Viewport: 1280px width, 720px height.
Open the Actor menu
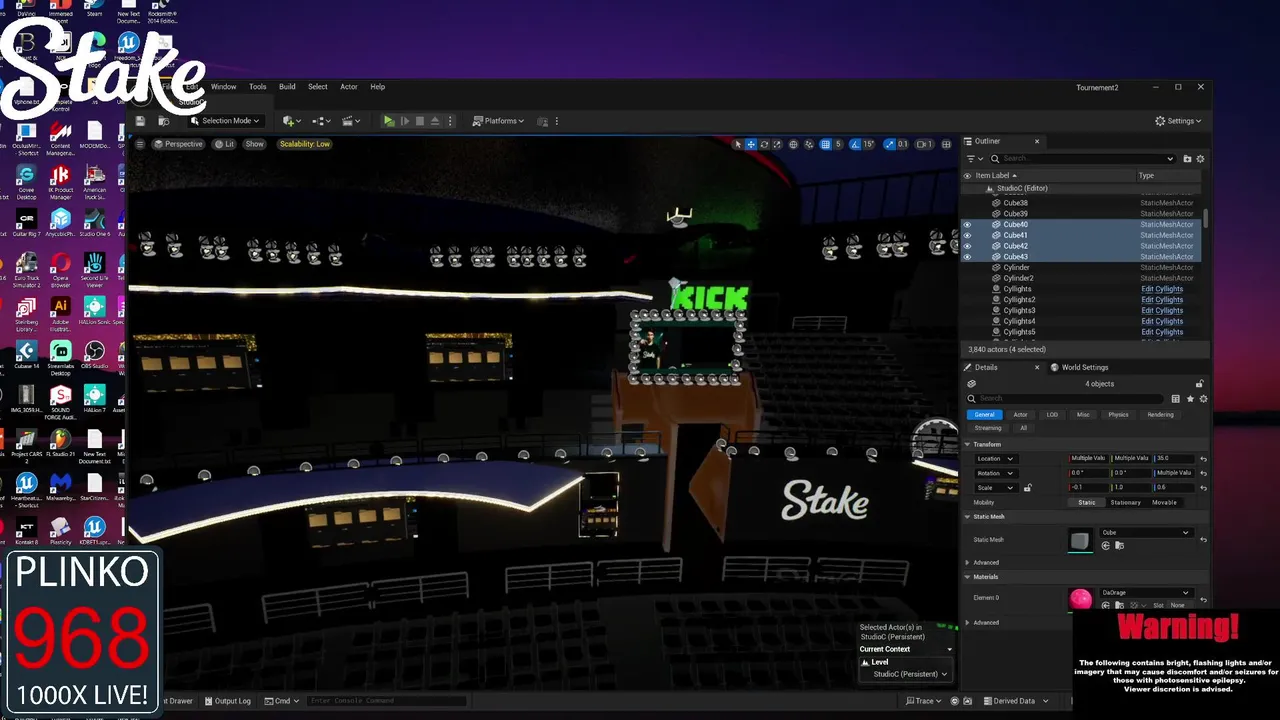pos(349,87)
